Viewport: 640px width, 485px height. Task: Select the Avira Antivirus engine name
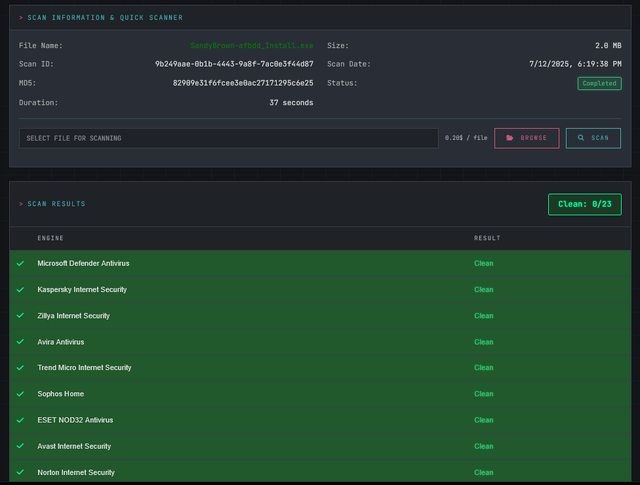pos(61,342)
